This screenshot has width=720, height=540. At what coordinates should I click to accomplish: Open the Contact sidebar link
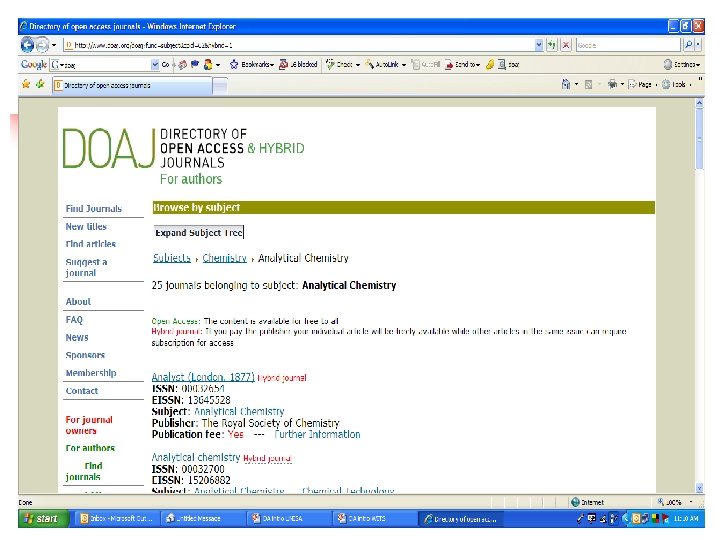pos(81,391)
